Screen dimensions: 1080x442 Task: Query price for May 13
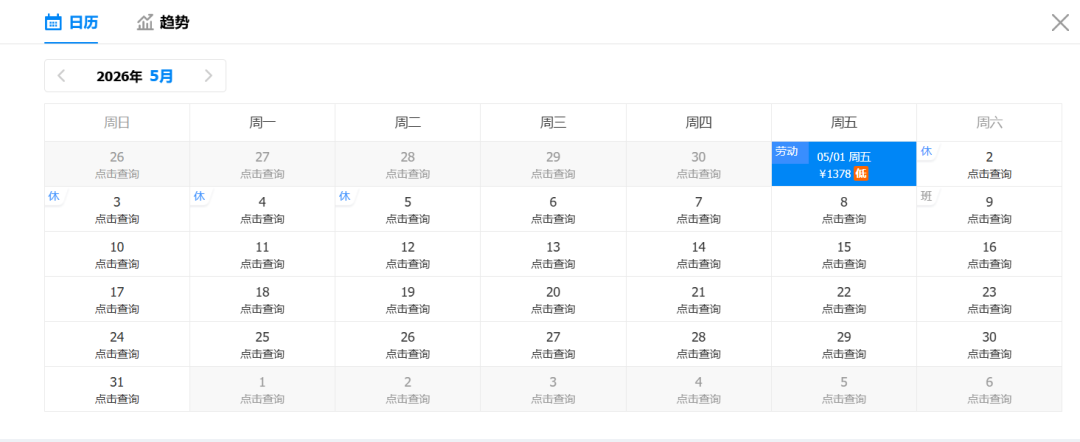point(553,254)
